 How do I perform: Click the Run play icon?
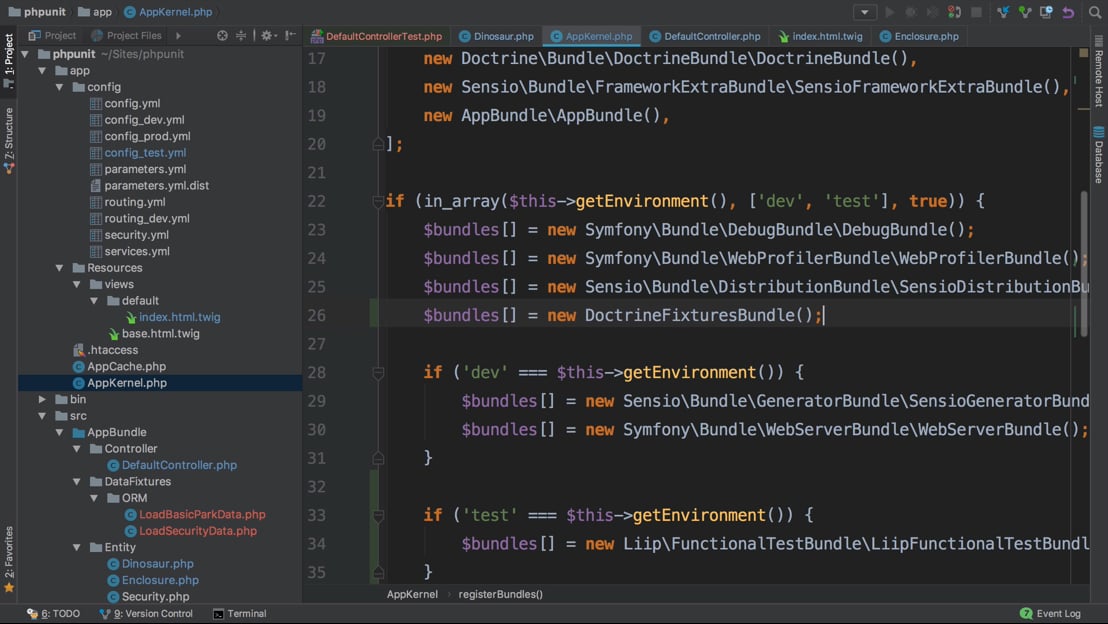(890, 12)
